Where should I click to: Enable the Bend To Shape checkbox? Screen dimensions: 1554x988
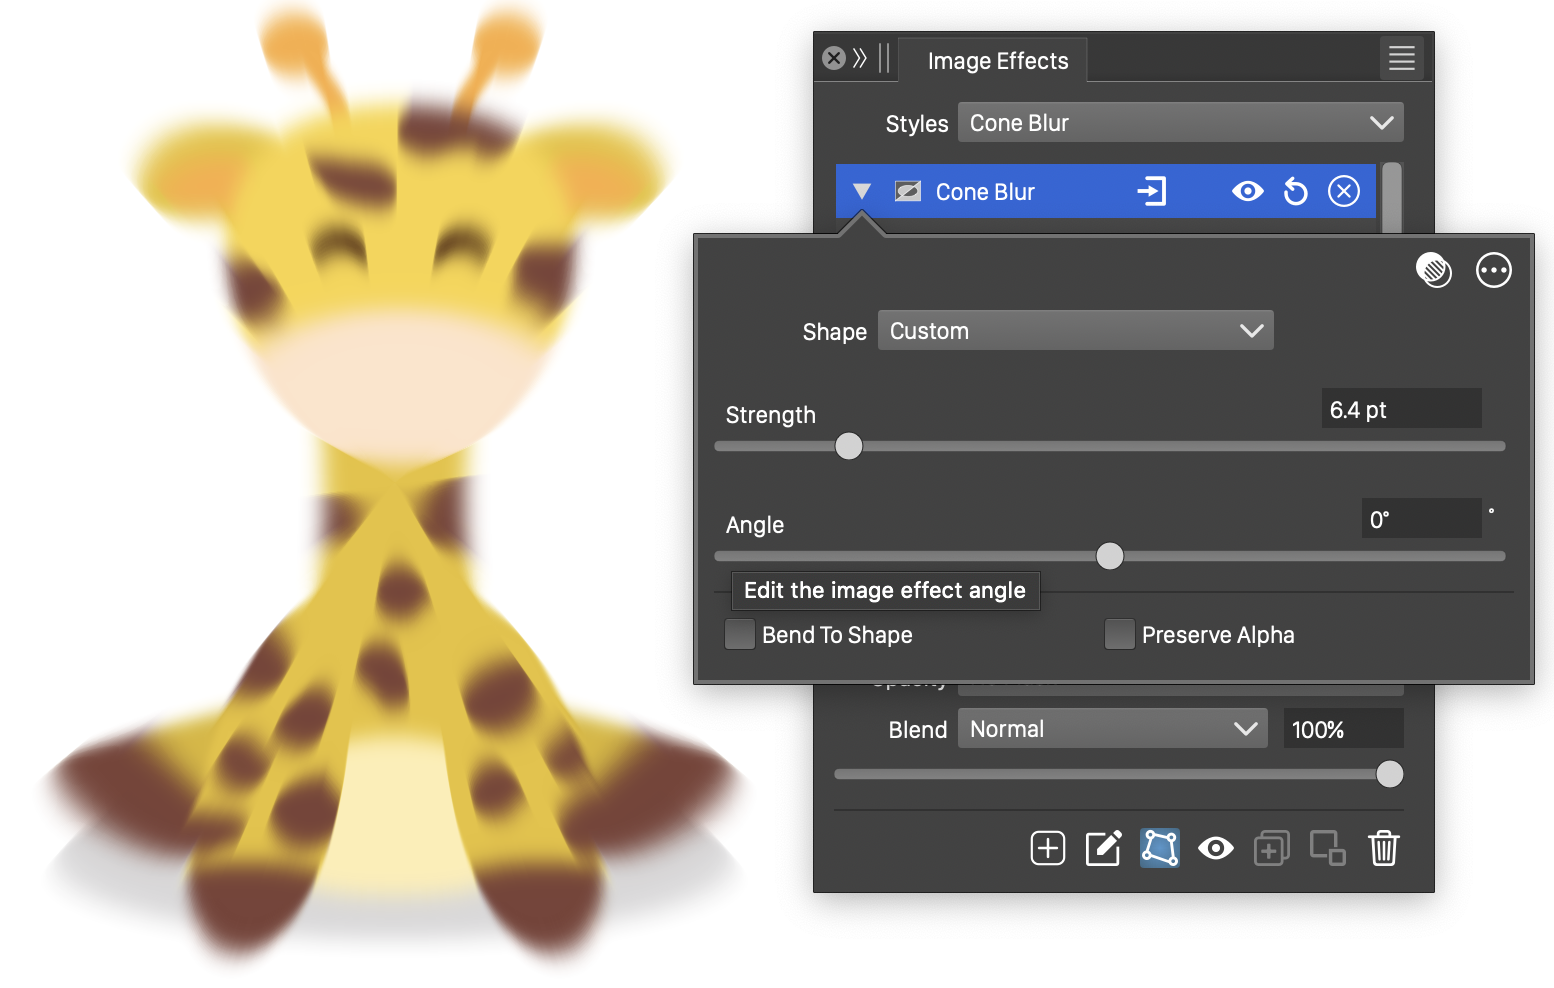pyautogui.click(x=740, y=634)
